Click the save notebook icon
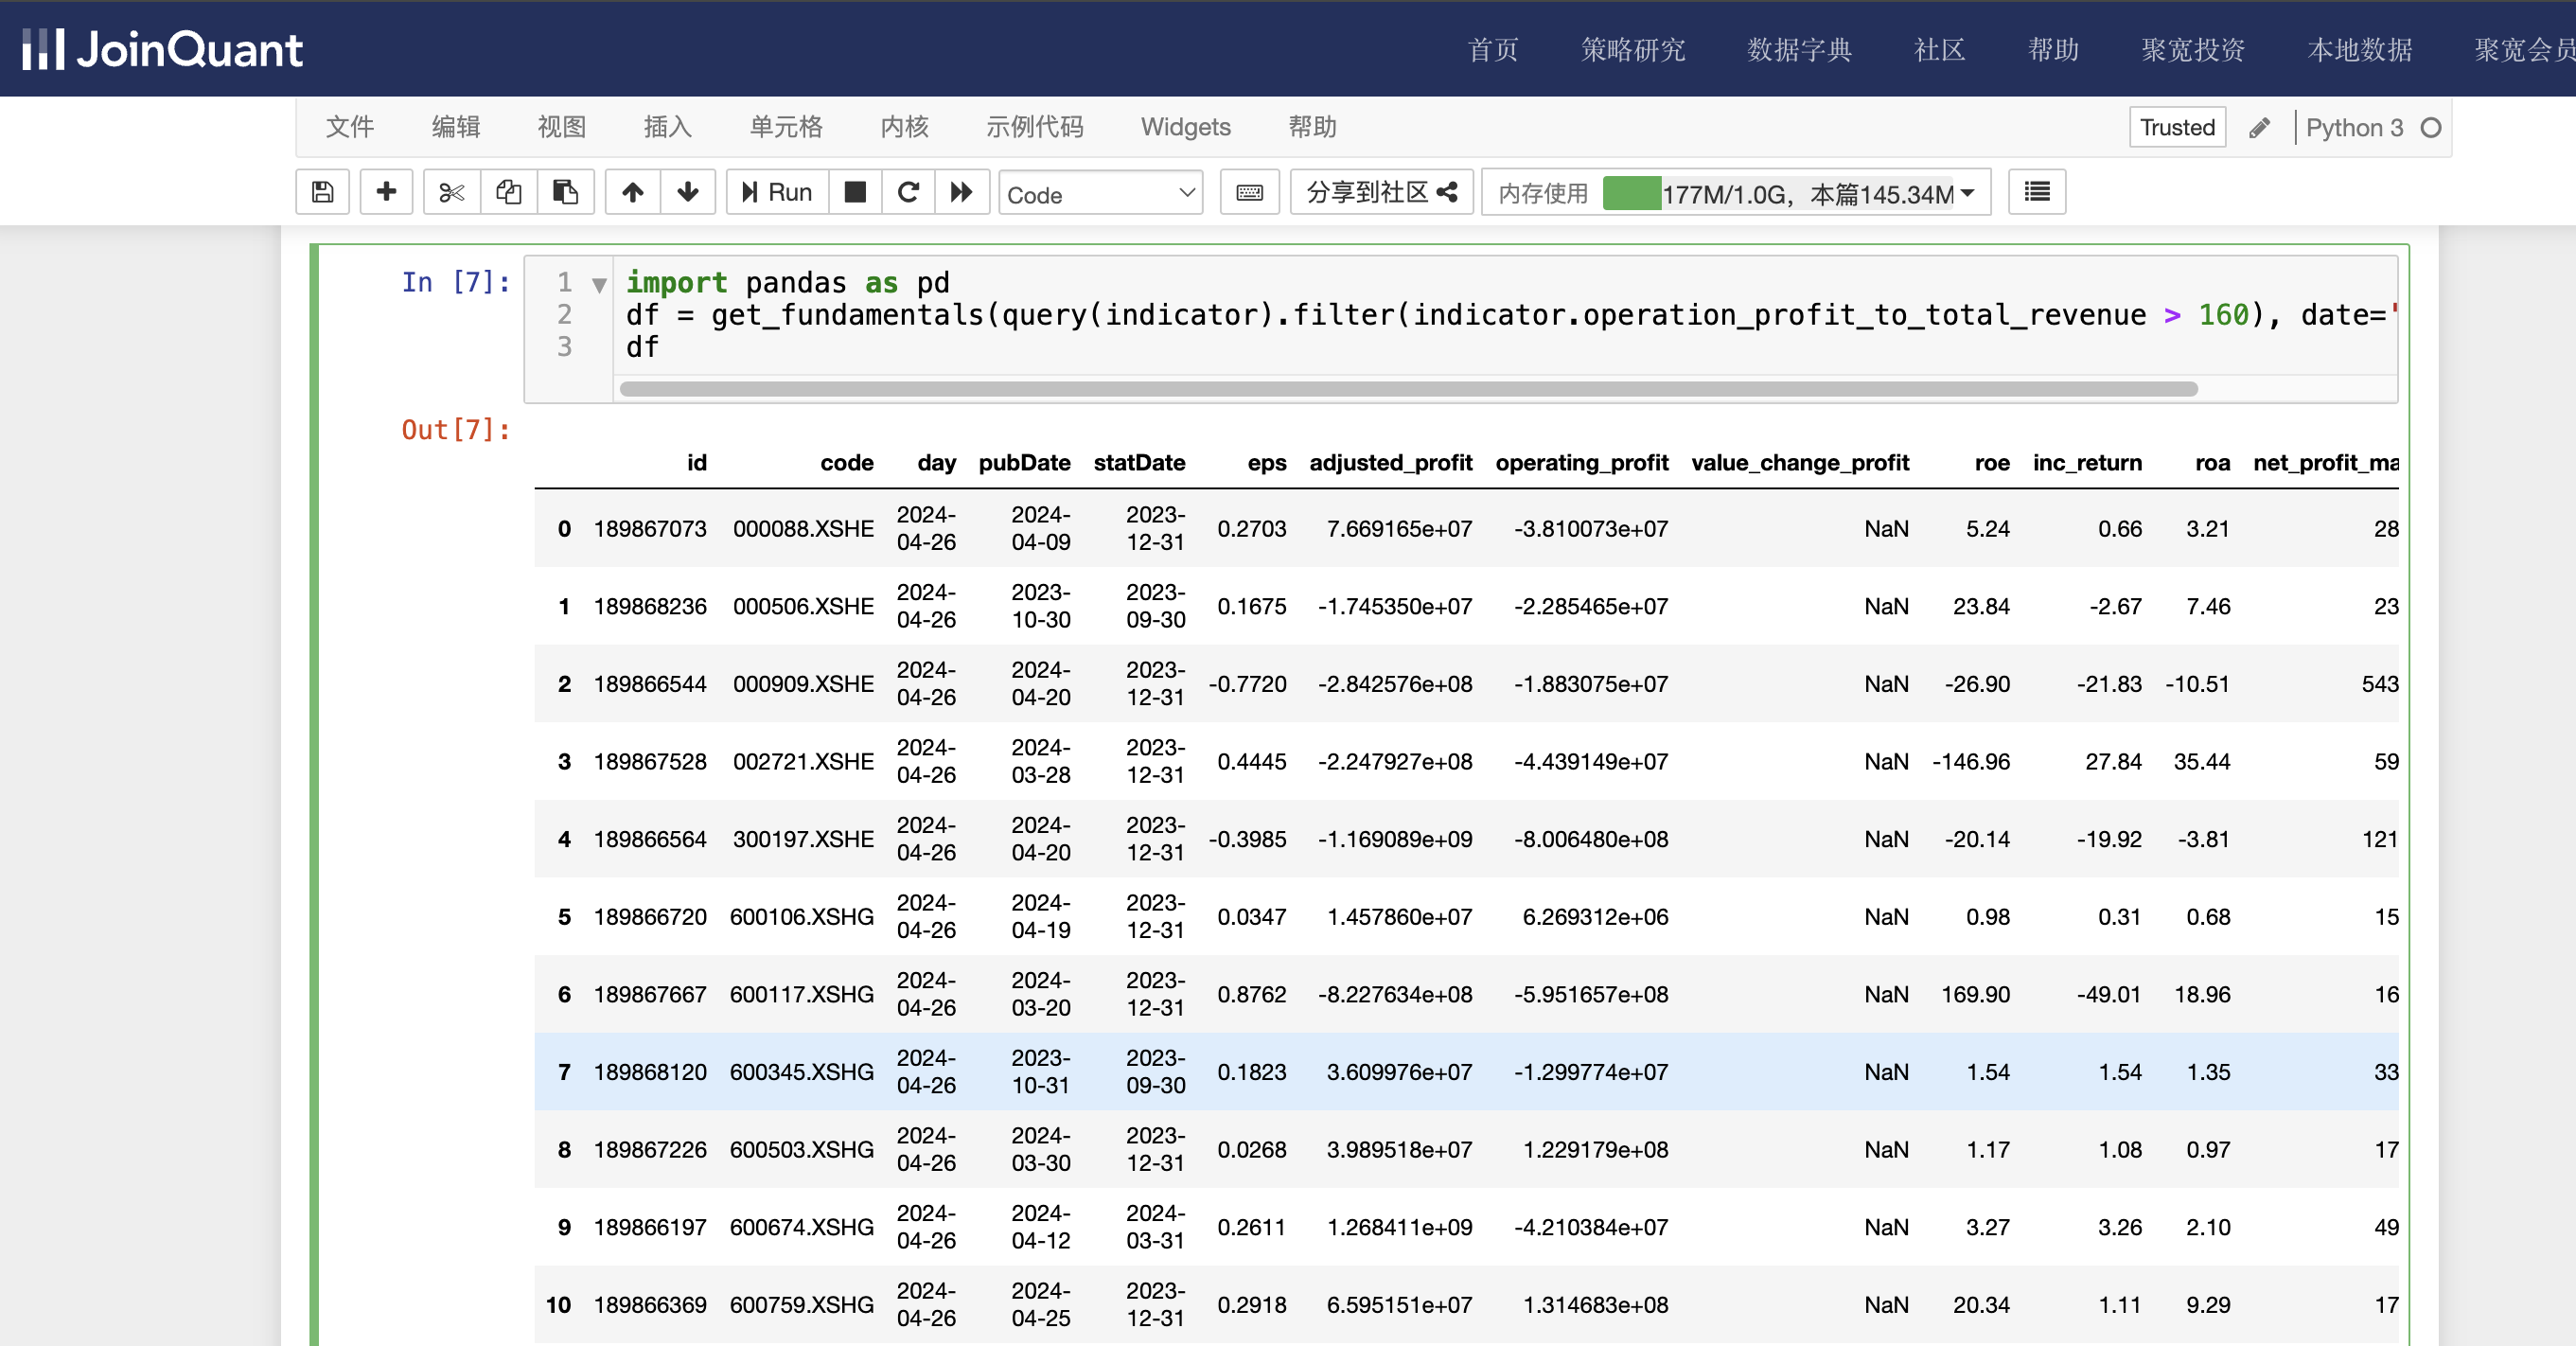2576x1346 pixels. click(x=322, y=192)
